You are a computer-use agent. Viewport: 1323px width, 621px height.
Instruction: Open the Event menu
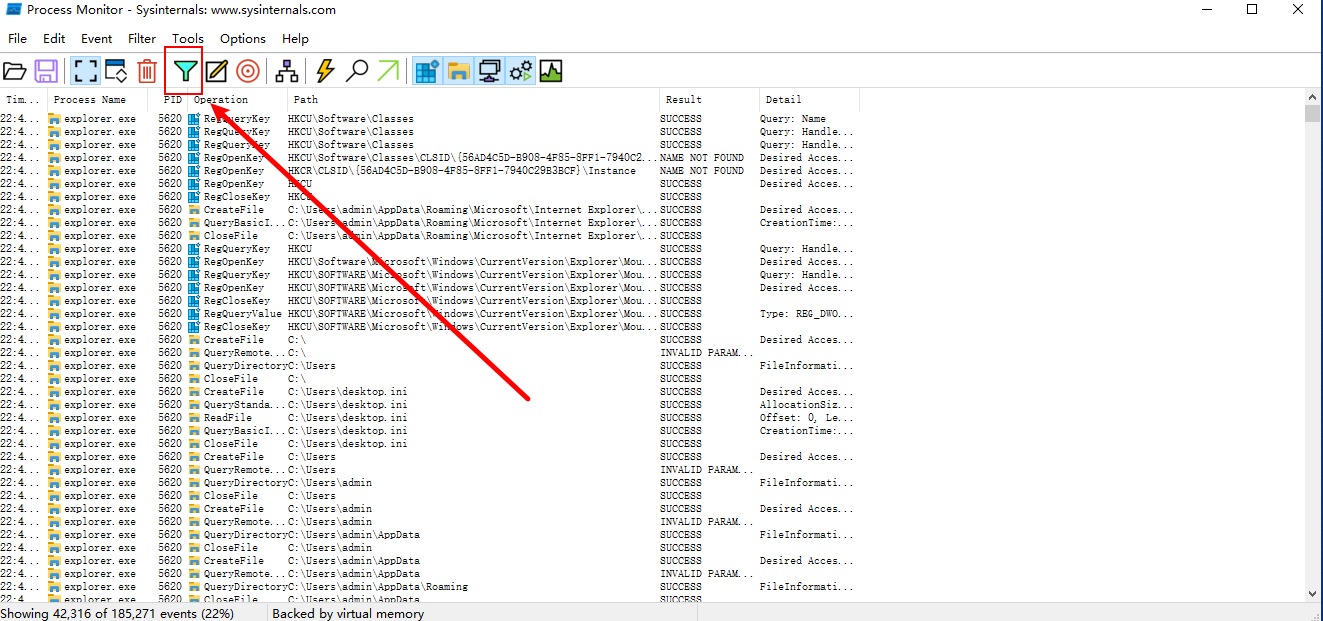(97, 39)
